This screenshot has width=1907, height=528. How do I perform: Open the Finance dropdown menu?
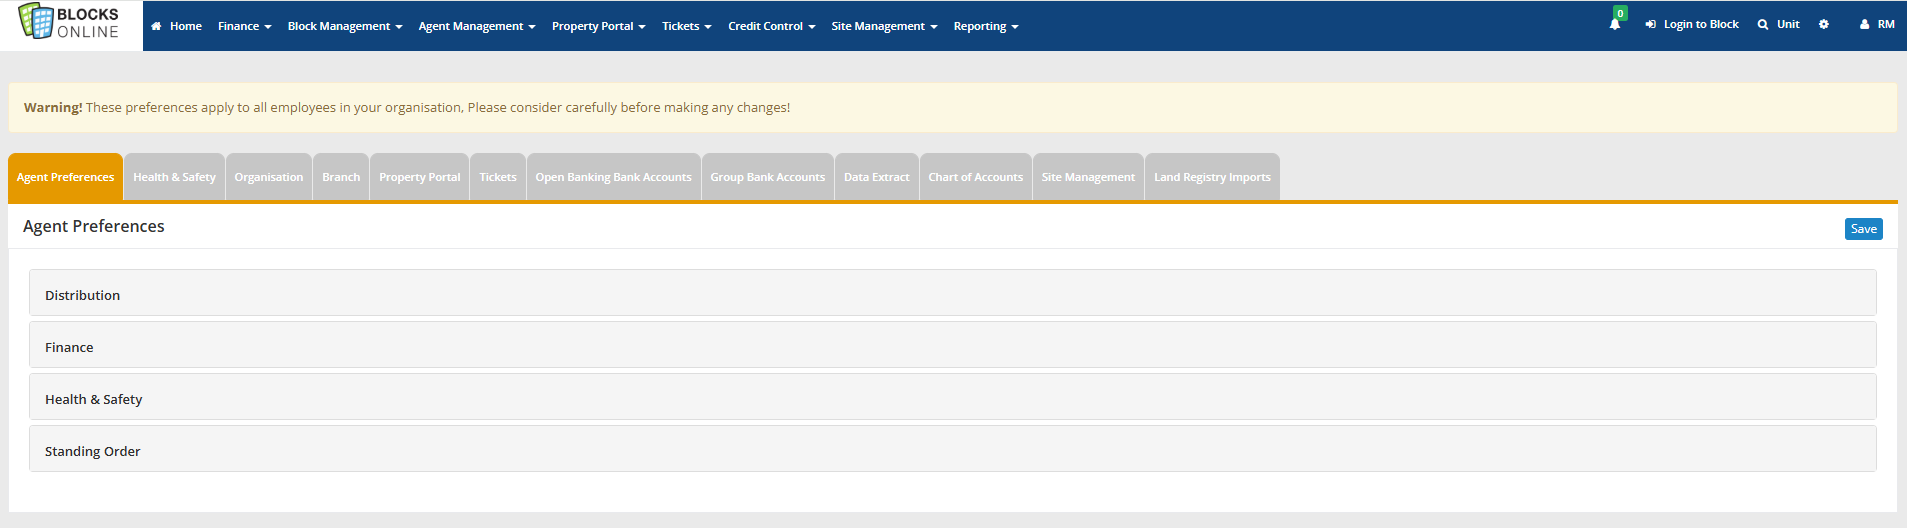coord(244,26)
